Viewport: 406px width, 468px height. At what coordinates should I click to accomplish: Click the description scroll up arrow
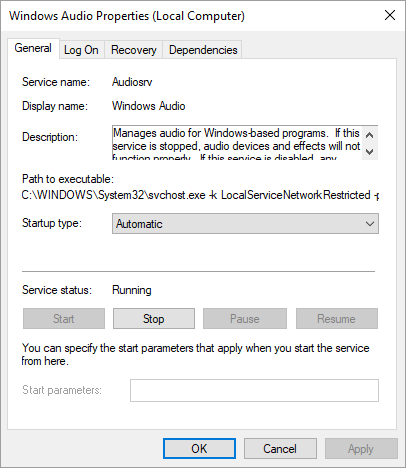click(369, 135)
